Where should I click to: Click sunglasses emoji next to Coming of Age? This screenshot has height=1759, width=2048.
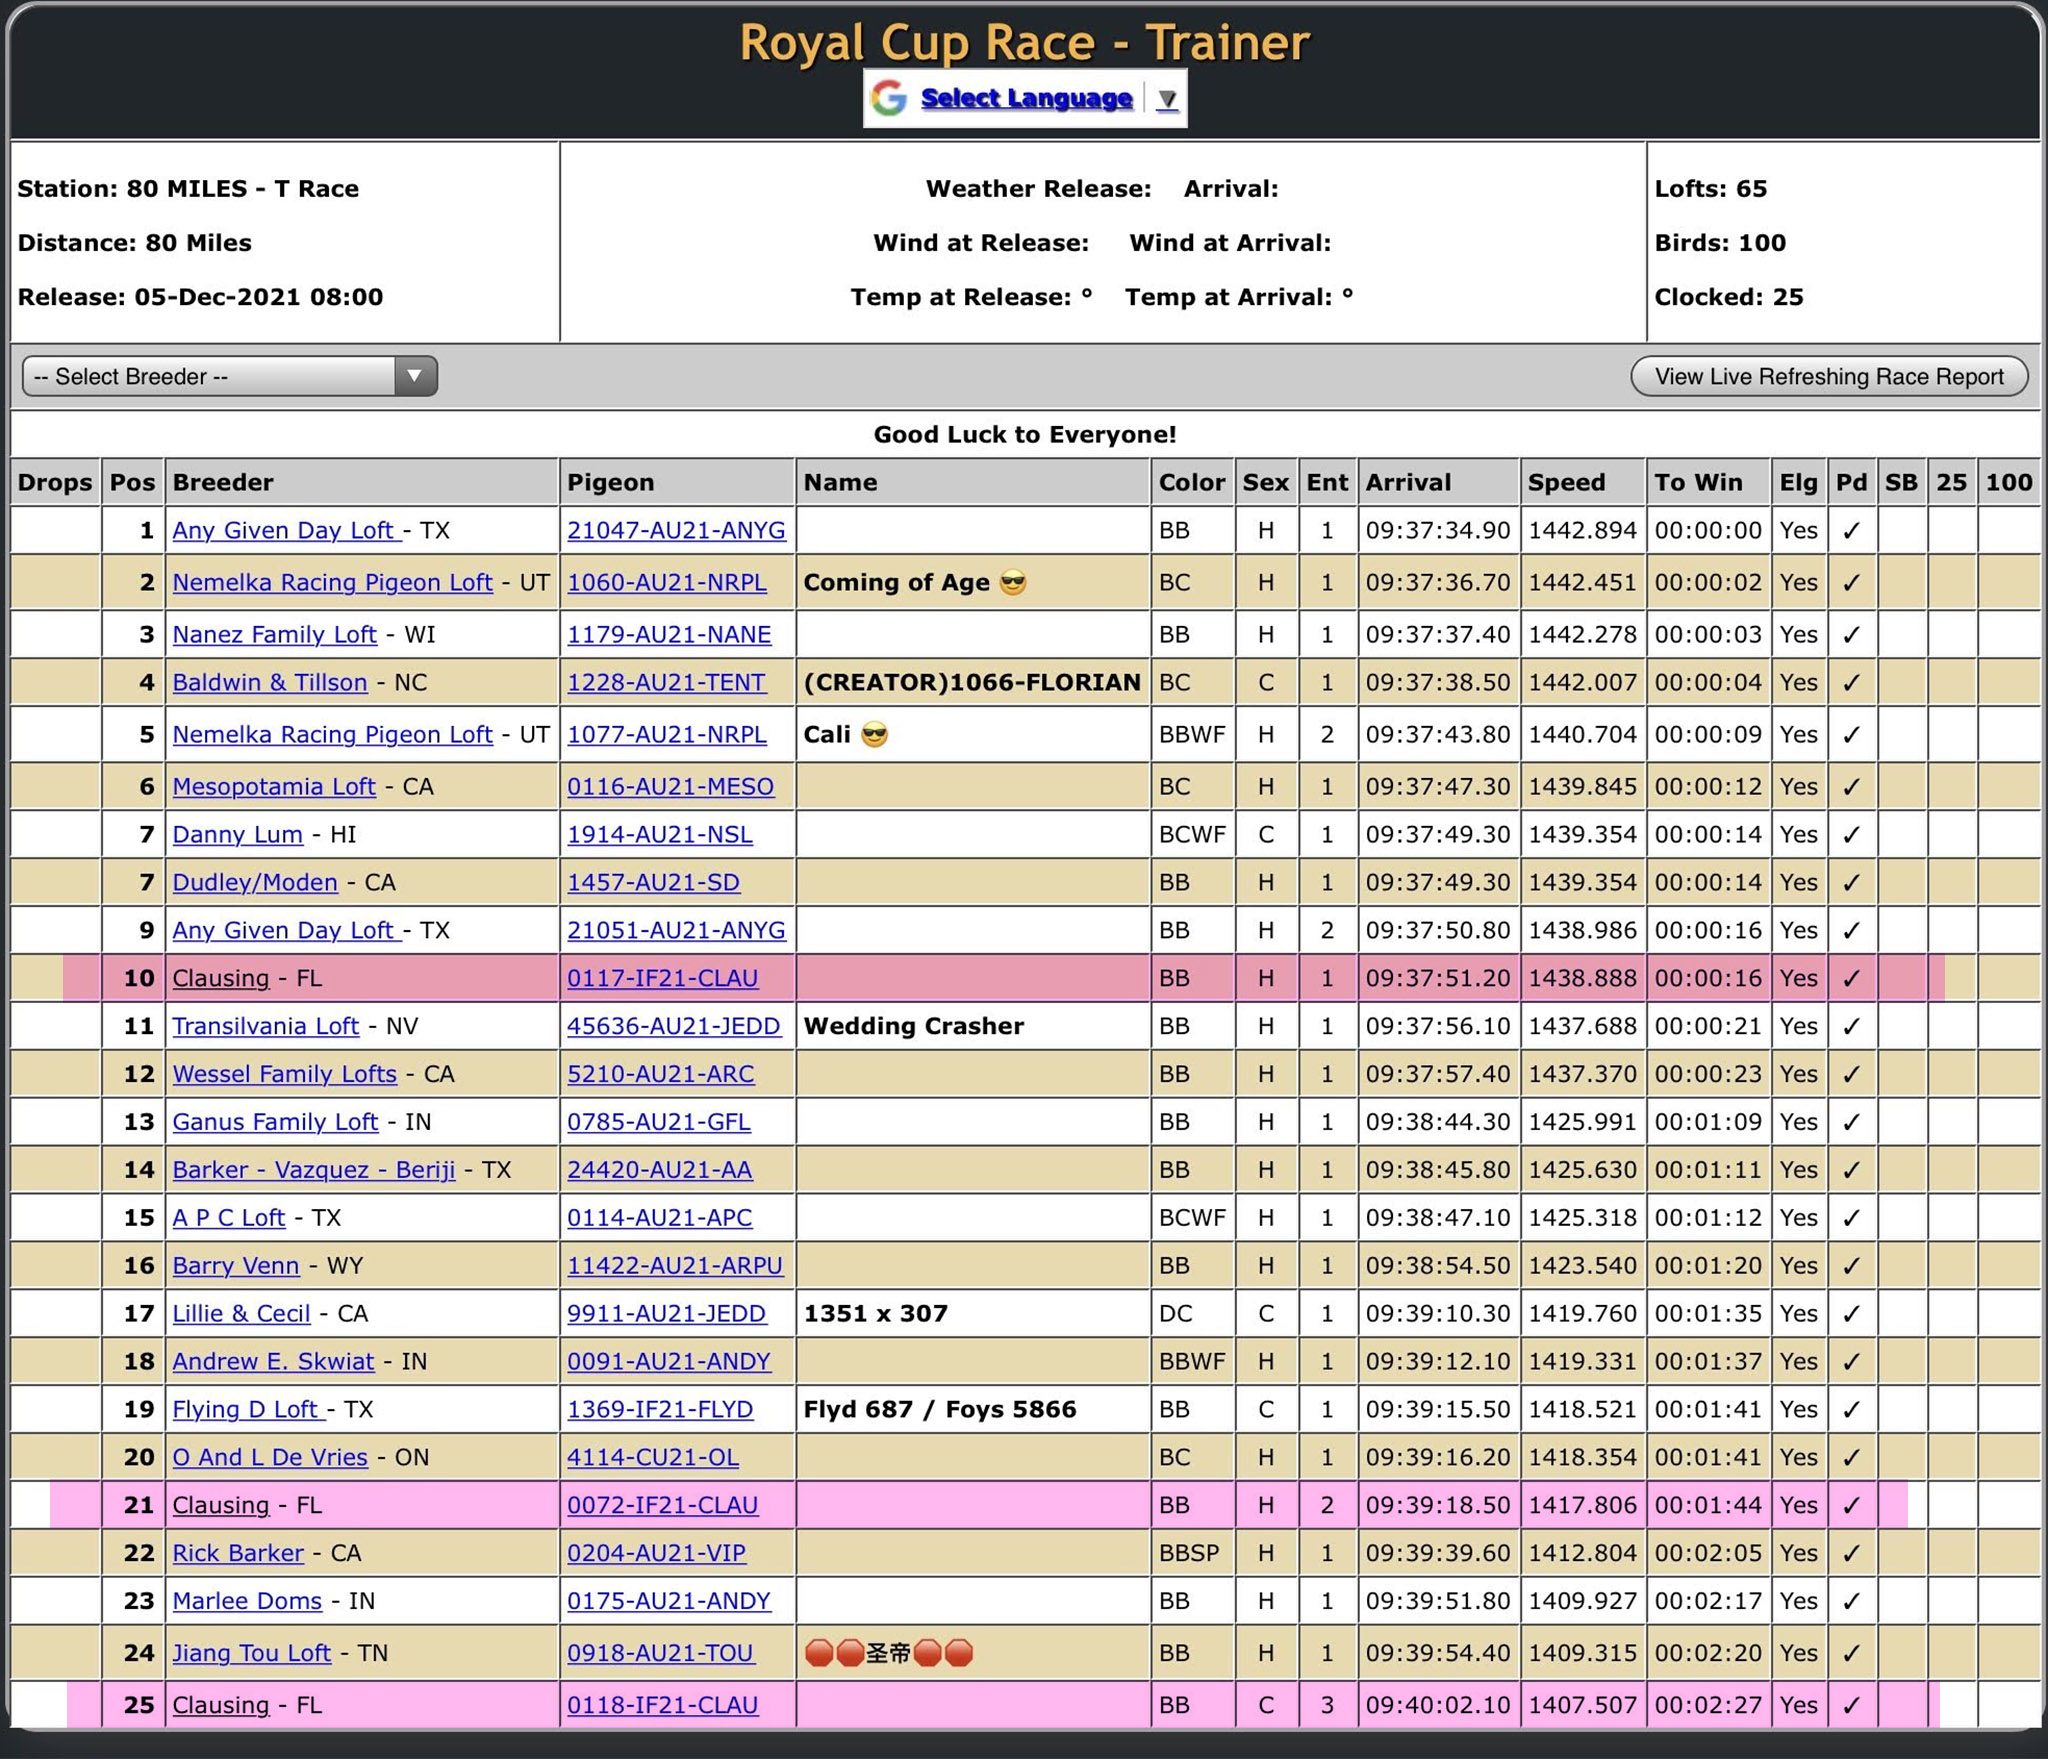[x=1013, y=582]
